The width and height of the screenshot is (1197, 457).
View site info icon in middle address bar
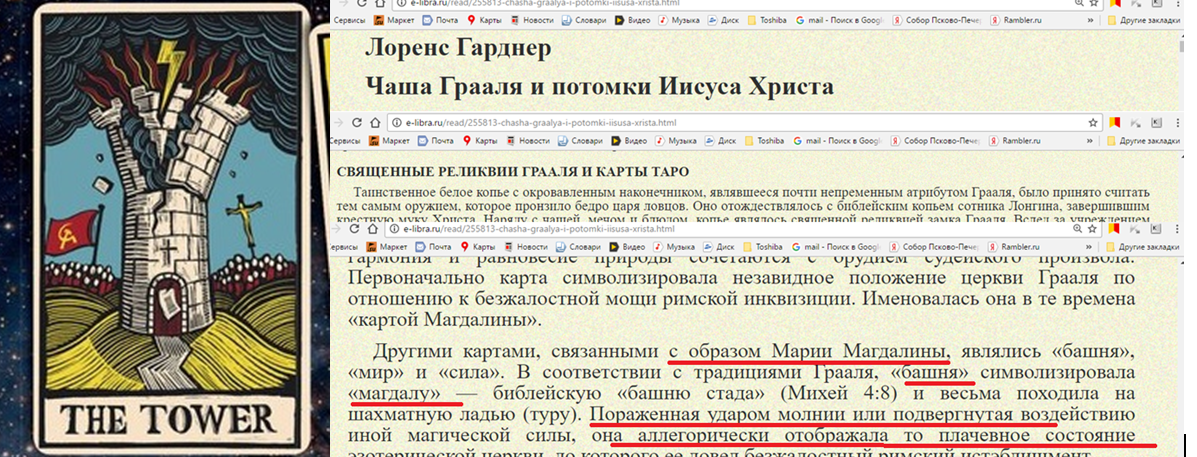pyautogui.click(x=395, y=123)
